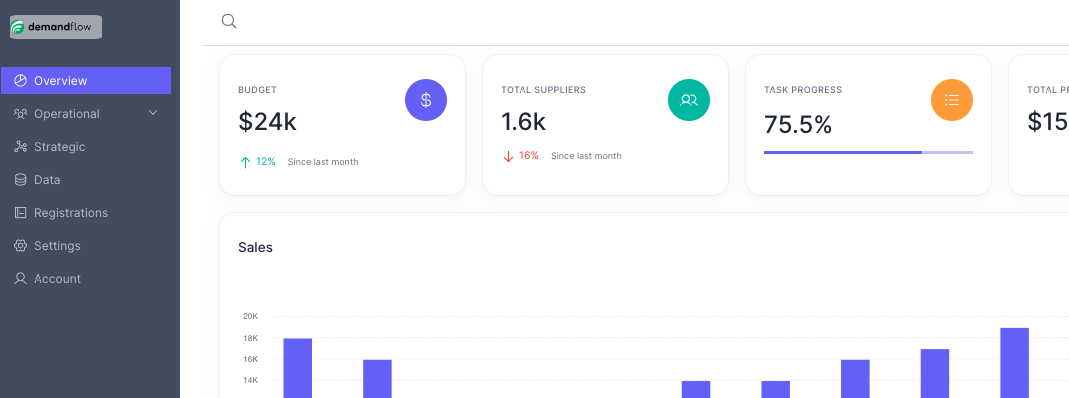Image resolution: width=1069 pixels, height=398 pixels.
Task: Open the Operational sidebar item
Action: pyautogui.click(x=86, y=114)
